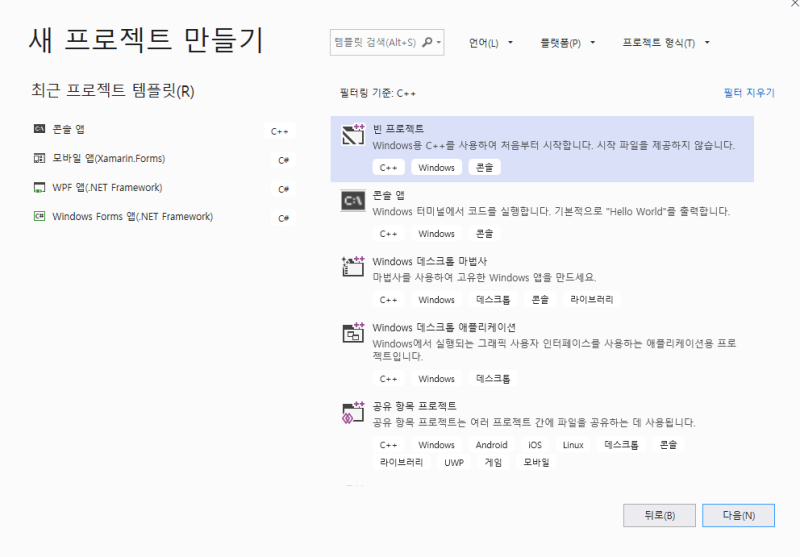Expand the search box history arrow
This screenshot has width=800, height=557.
[440, 43]
